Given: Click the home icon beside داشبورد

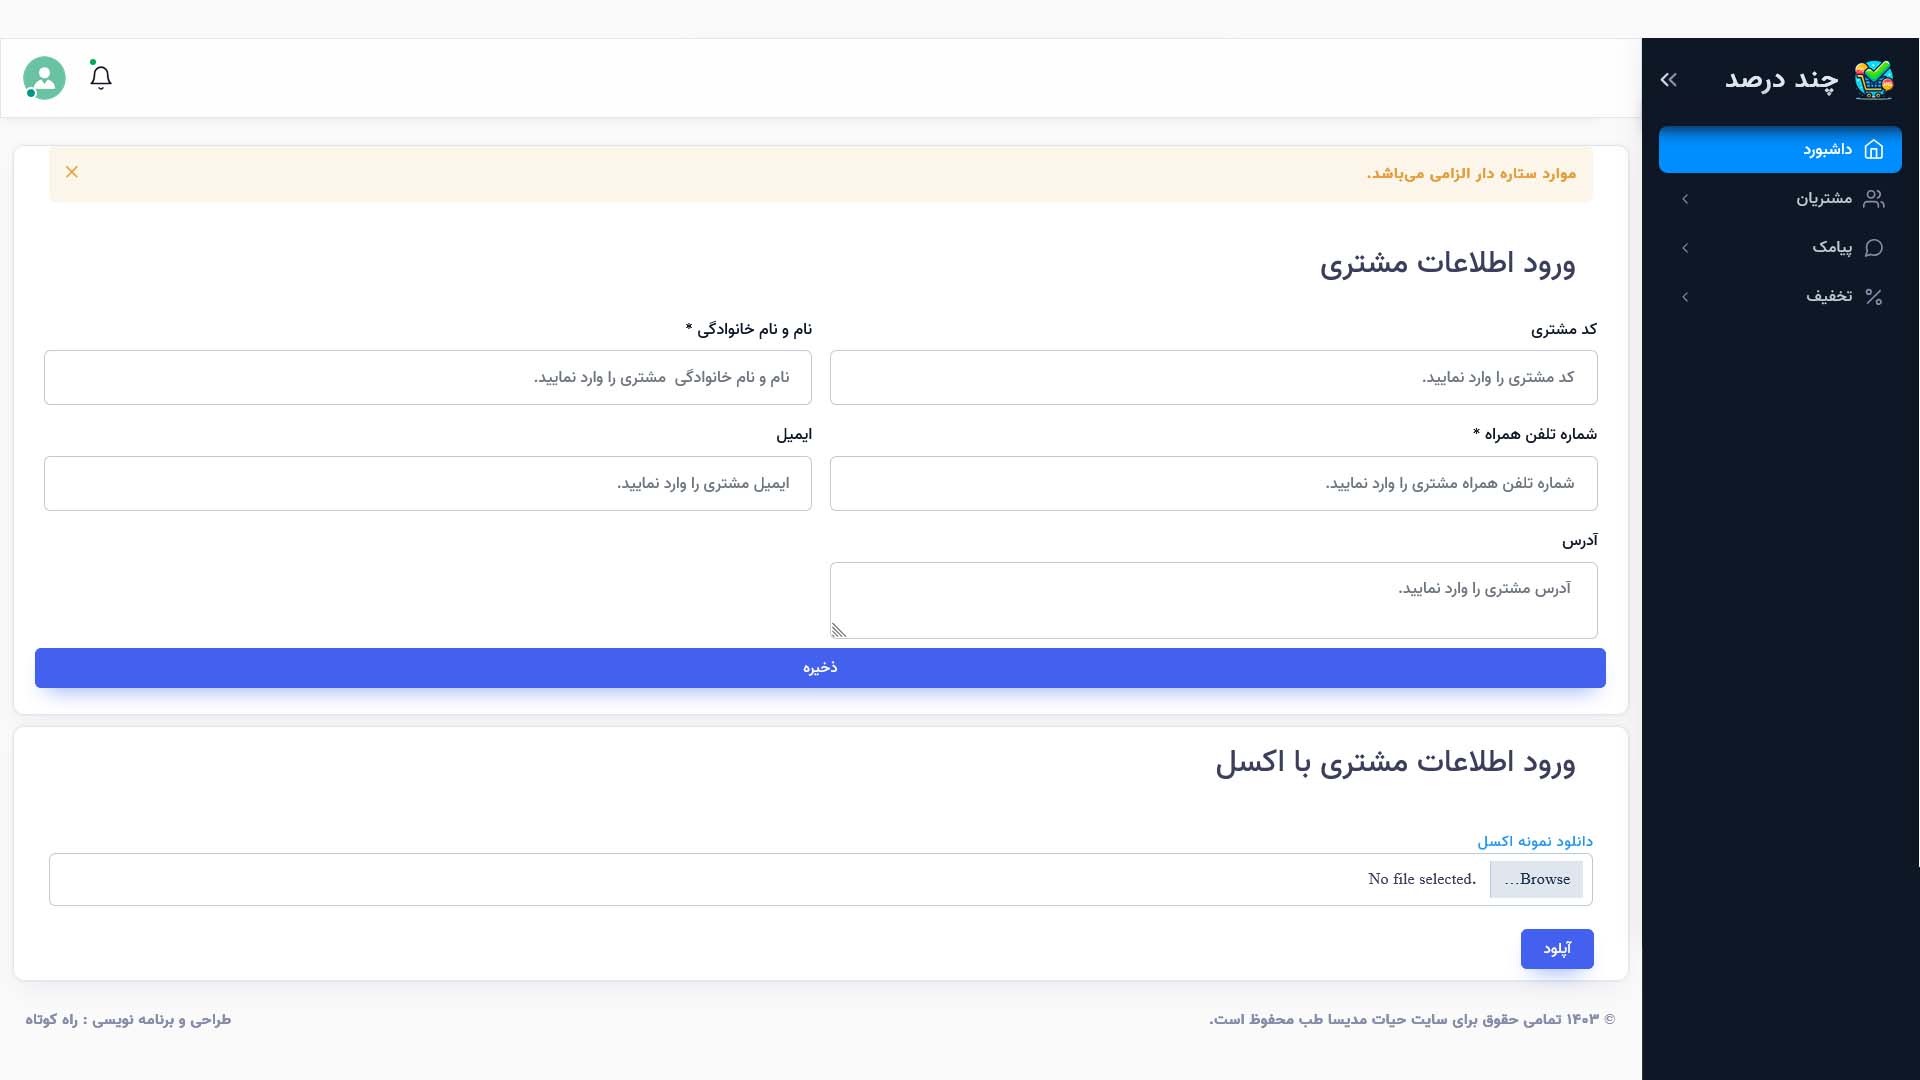Looking at the screenshot, I should [x=1874, y=150].
